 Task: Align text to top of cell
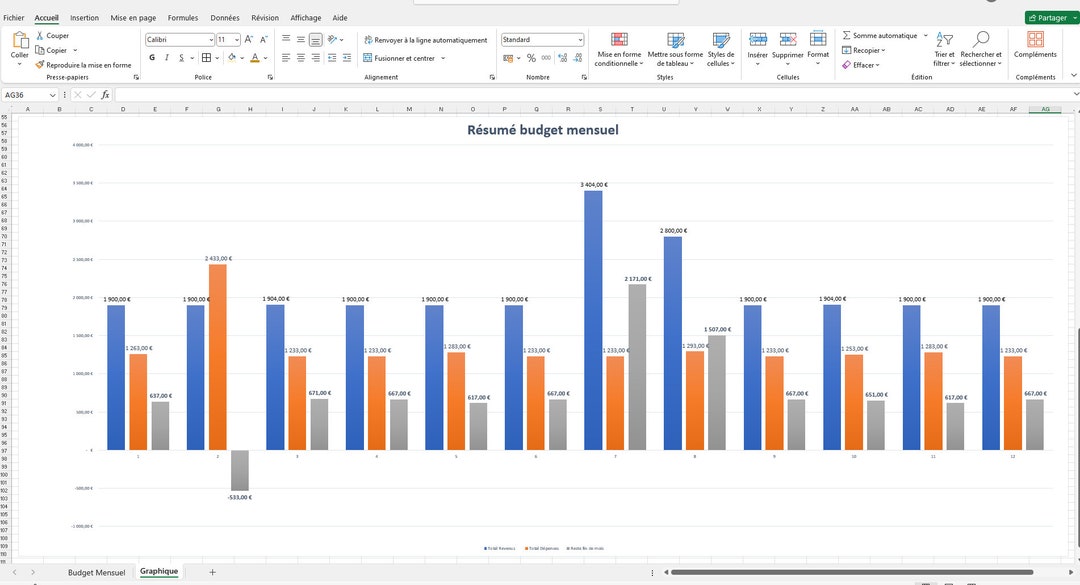[x=286, y=39]
